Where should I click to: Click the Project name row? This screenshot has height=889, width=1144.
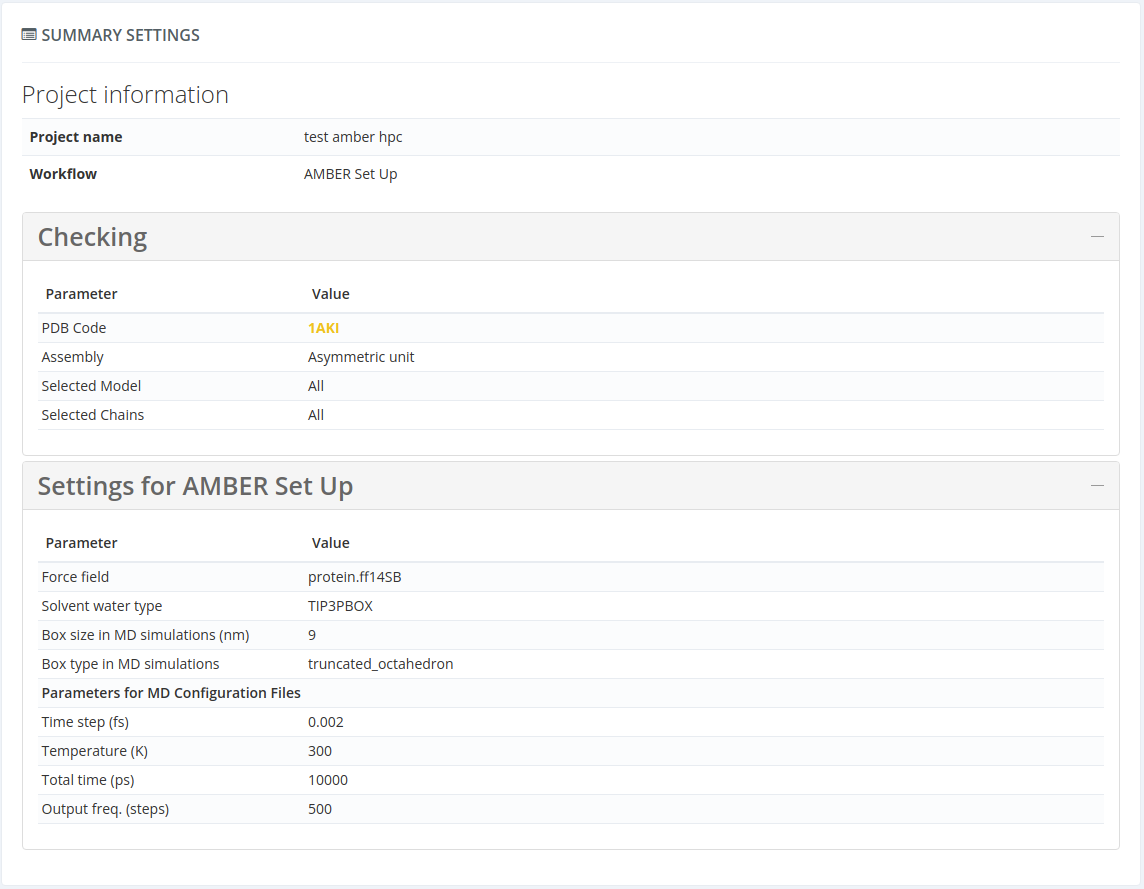pos(76,137)
